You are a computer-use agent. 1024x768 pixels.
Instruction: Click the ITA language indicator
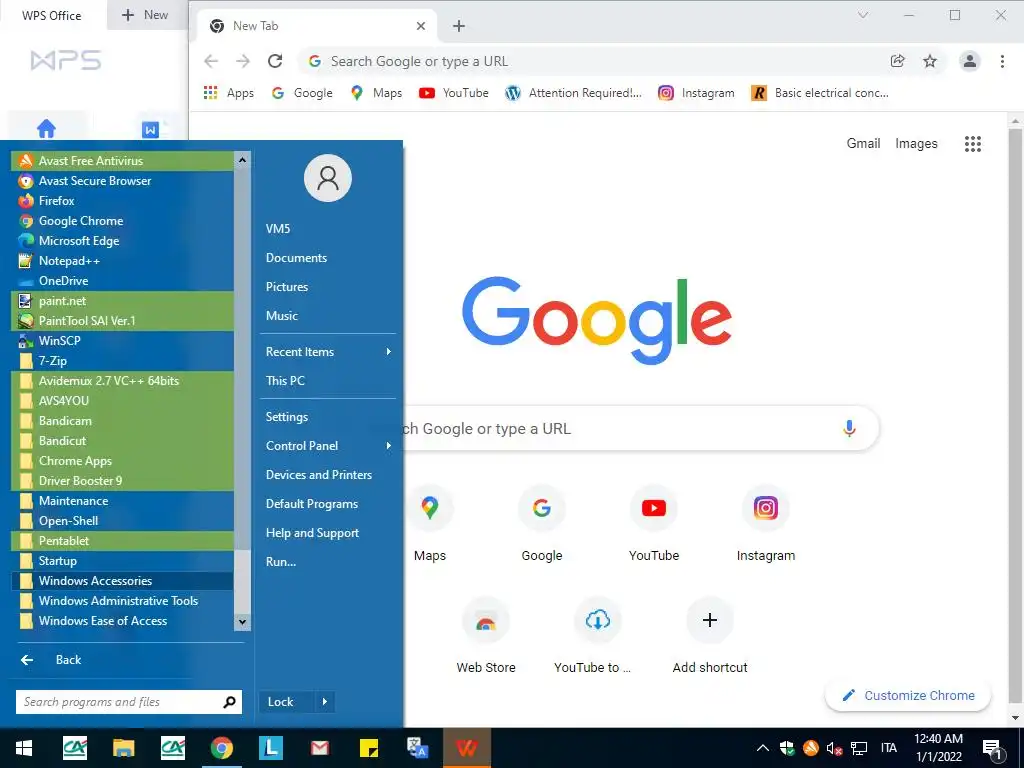click(x=888, y=748)
